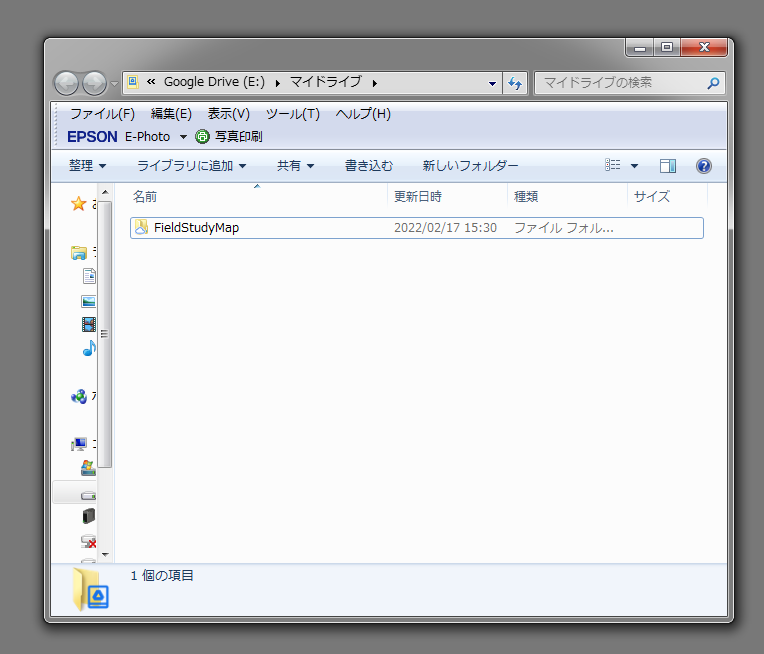Click the date 2022/02/17 15:30
The height and width of the screenshot is (654, 764).
445,228
